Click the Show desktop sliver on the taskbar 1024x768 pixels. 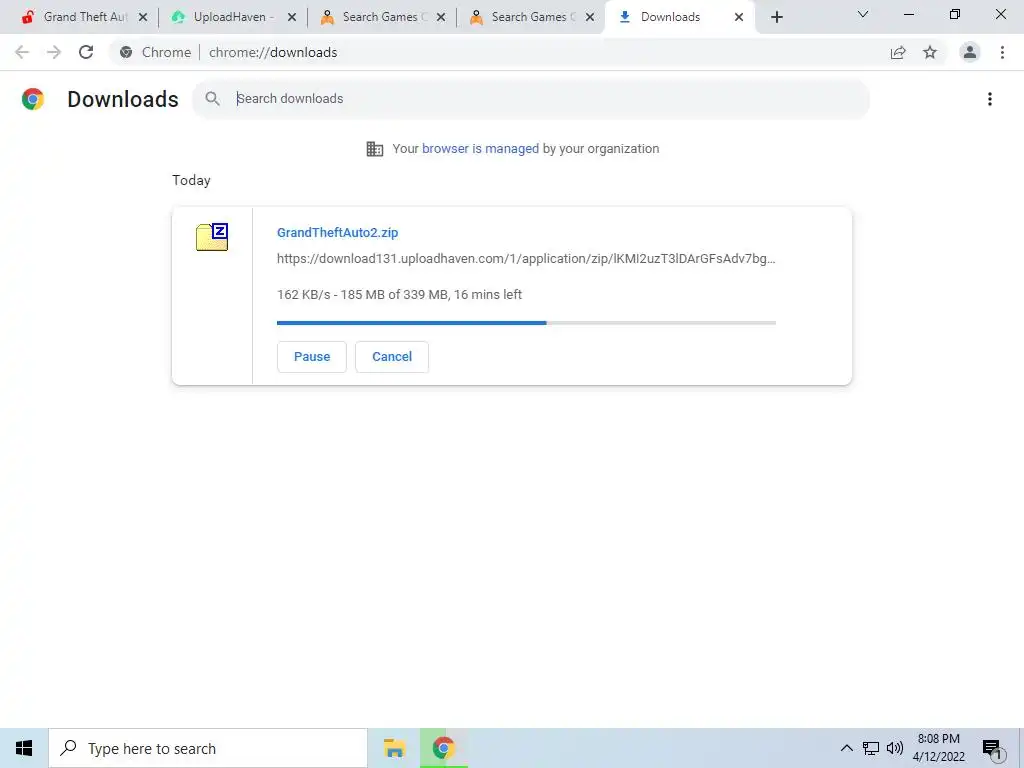(x=1021, y=748)
